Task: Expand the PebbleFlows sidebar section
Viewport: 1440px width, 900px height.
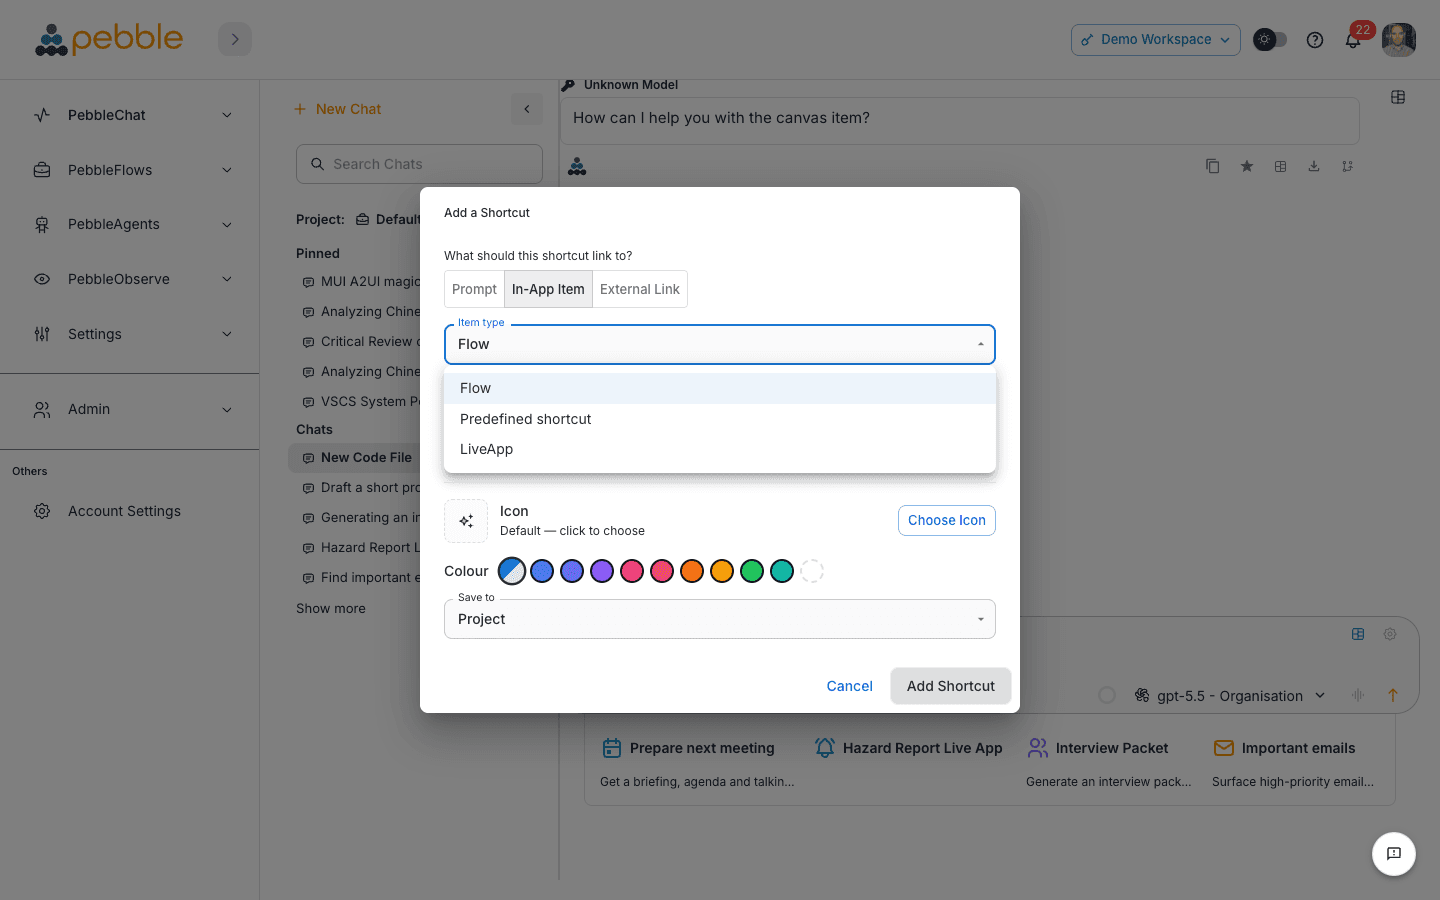Action: pos(130,170)
